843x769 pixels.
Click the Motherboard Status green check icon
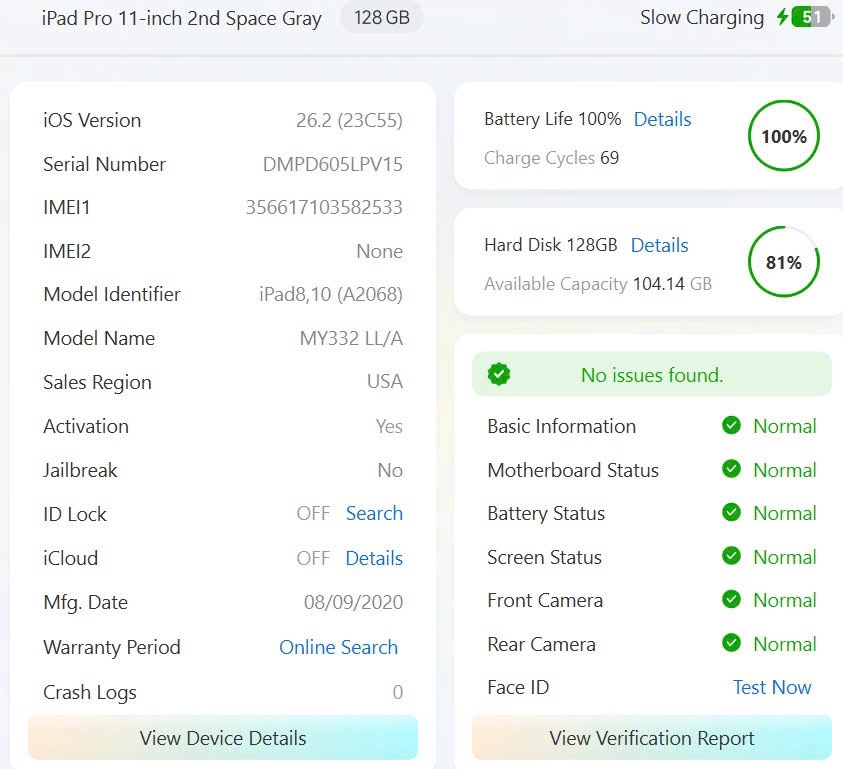click(732, 469)
